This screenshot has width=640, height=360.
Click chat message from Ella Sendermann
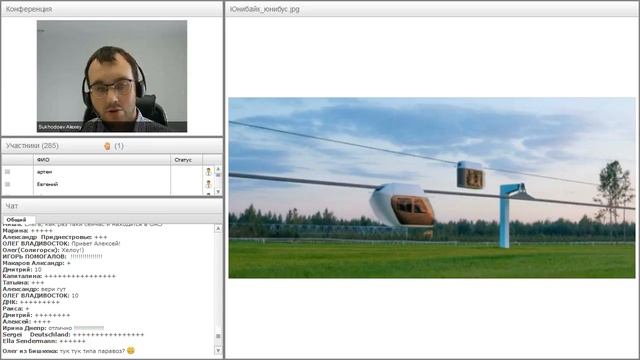(44, 342)
